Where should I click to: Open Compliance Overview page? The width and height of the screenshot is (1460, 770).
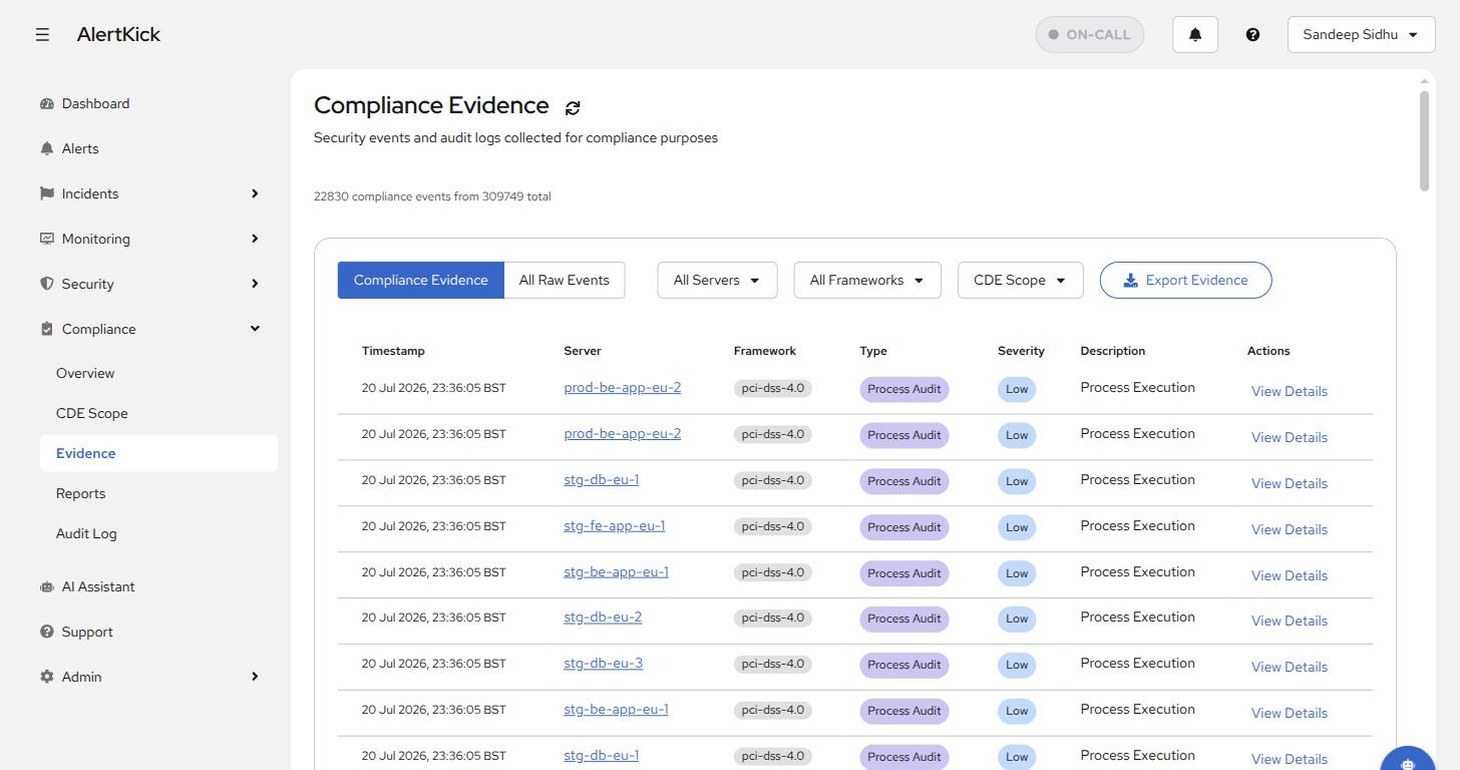(85, 373)
